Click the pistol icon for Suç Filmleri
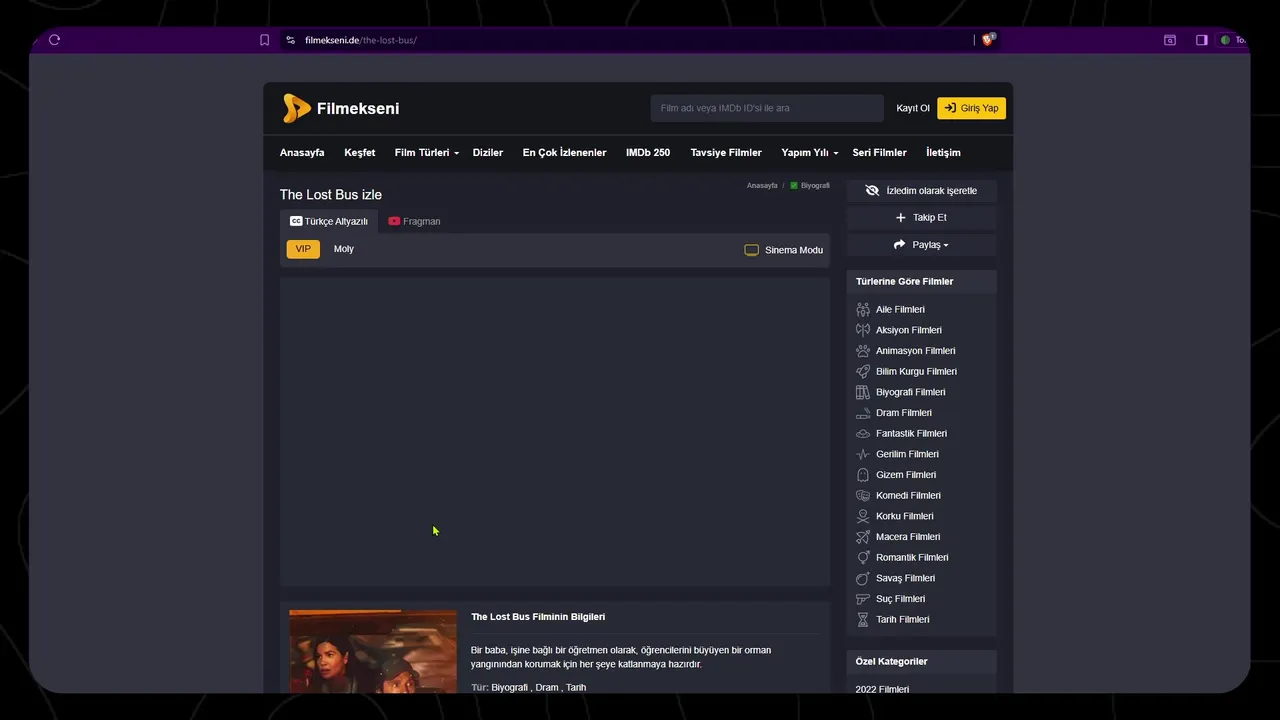The image size is (1280, 720). click(863, 599)
